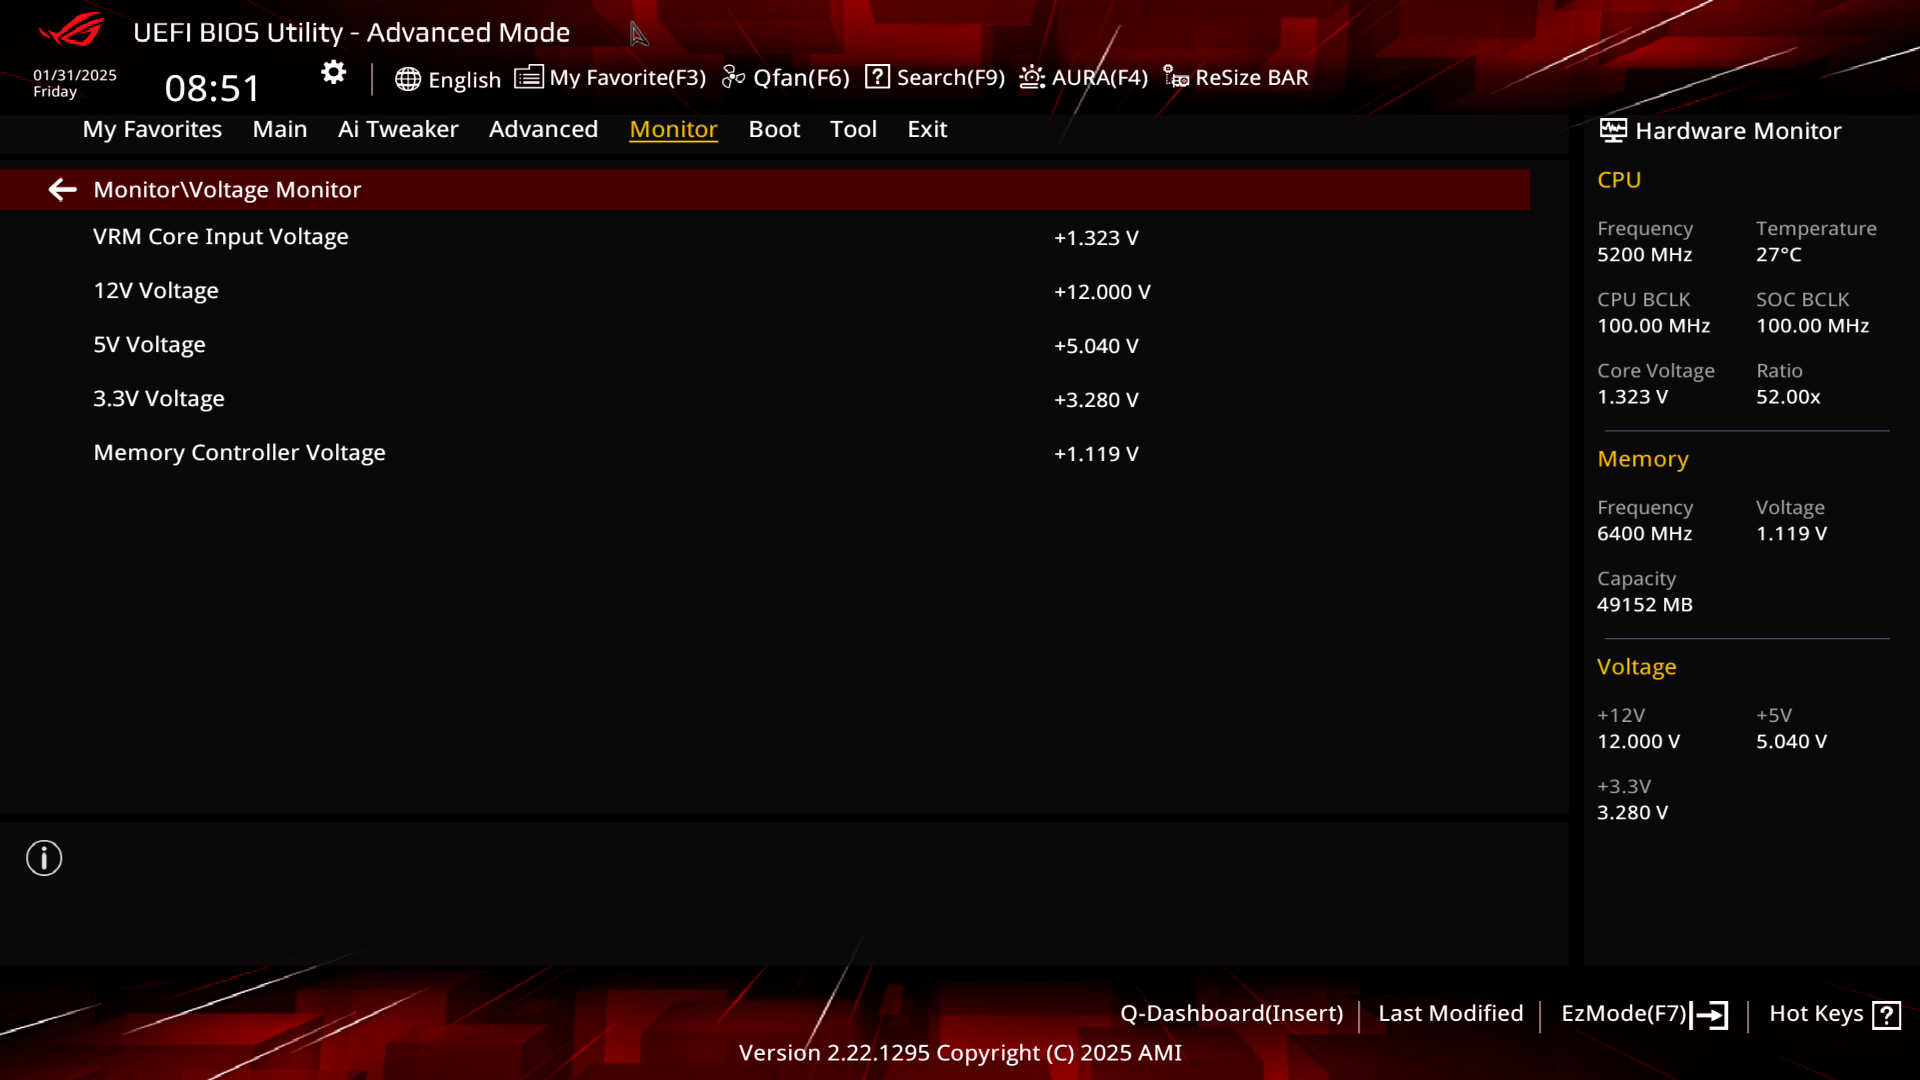The image size is (1920, 1080).
Task: Select the Monitor tab
Action: click(673, 128)
